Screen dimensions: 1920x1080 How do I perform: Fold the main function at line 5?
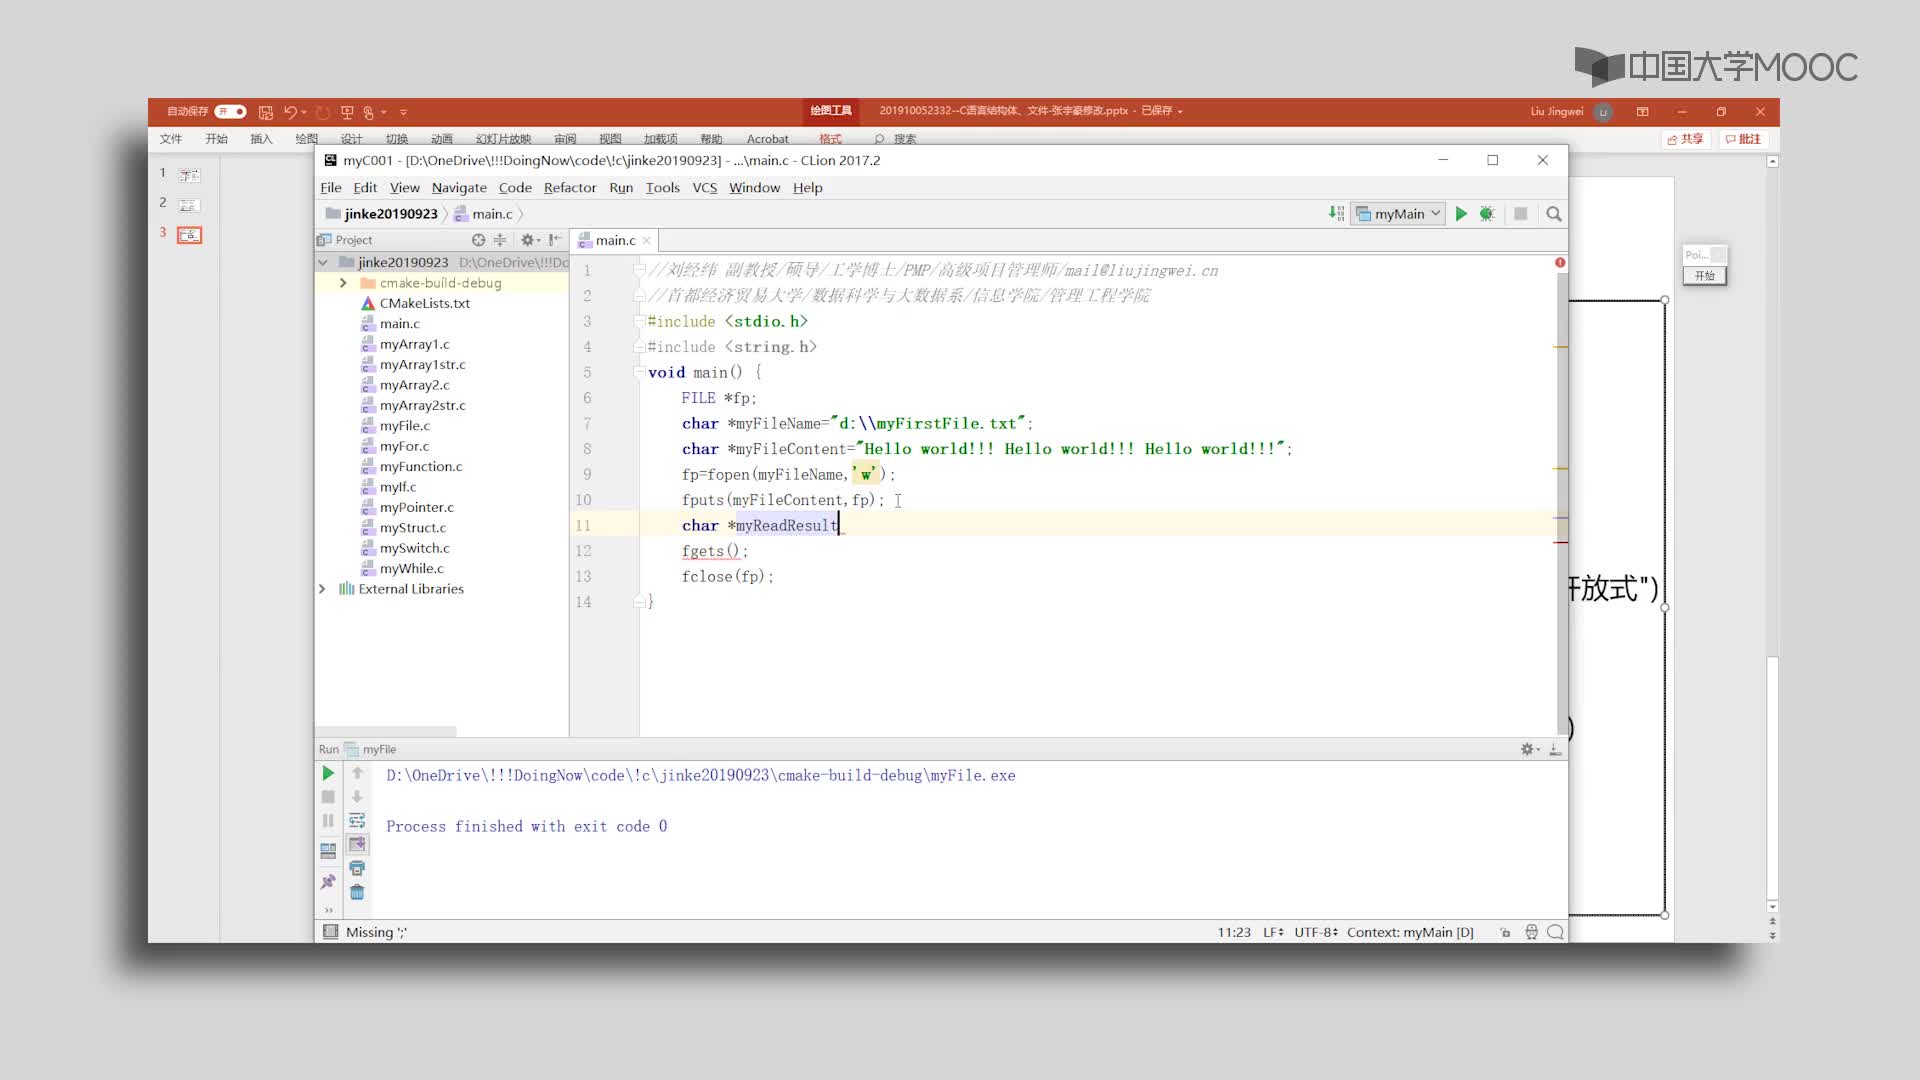coord(639,372)
